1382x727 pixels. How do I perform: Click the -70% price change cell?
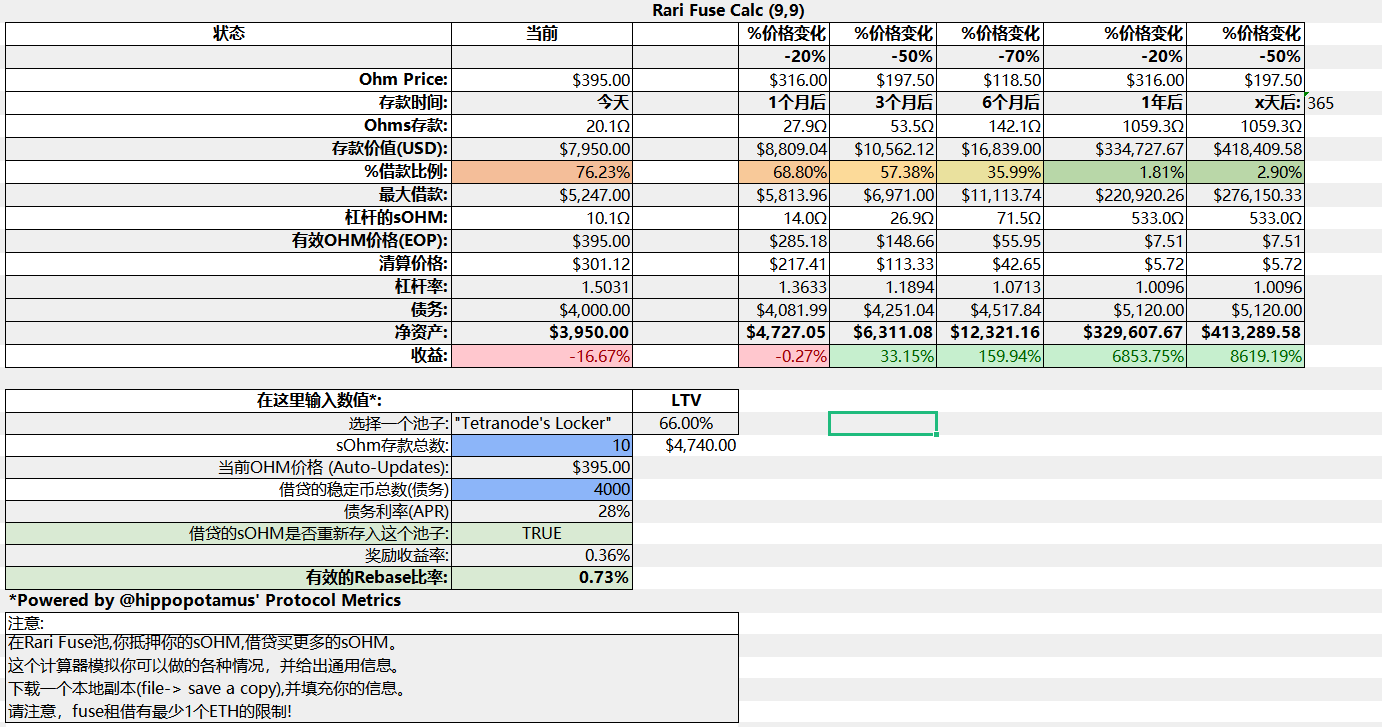[x=990, y=56]
